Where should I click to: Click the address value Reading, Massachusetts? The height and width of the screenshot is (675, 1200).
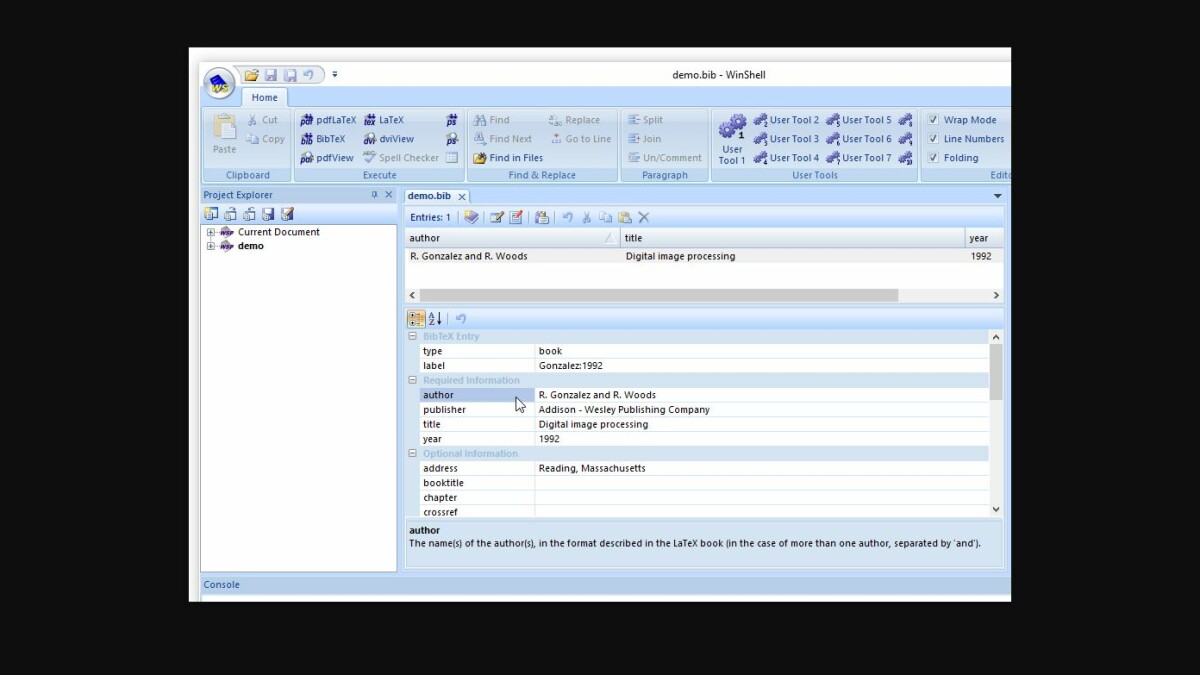(x=761, y=468)
